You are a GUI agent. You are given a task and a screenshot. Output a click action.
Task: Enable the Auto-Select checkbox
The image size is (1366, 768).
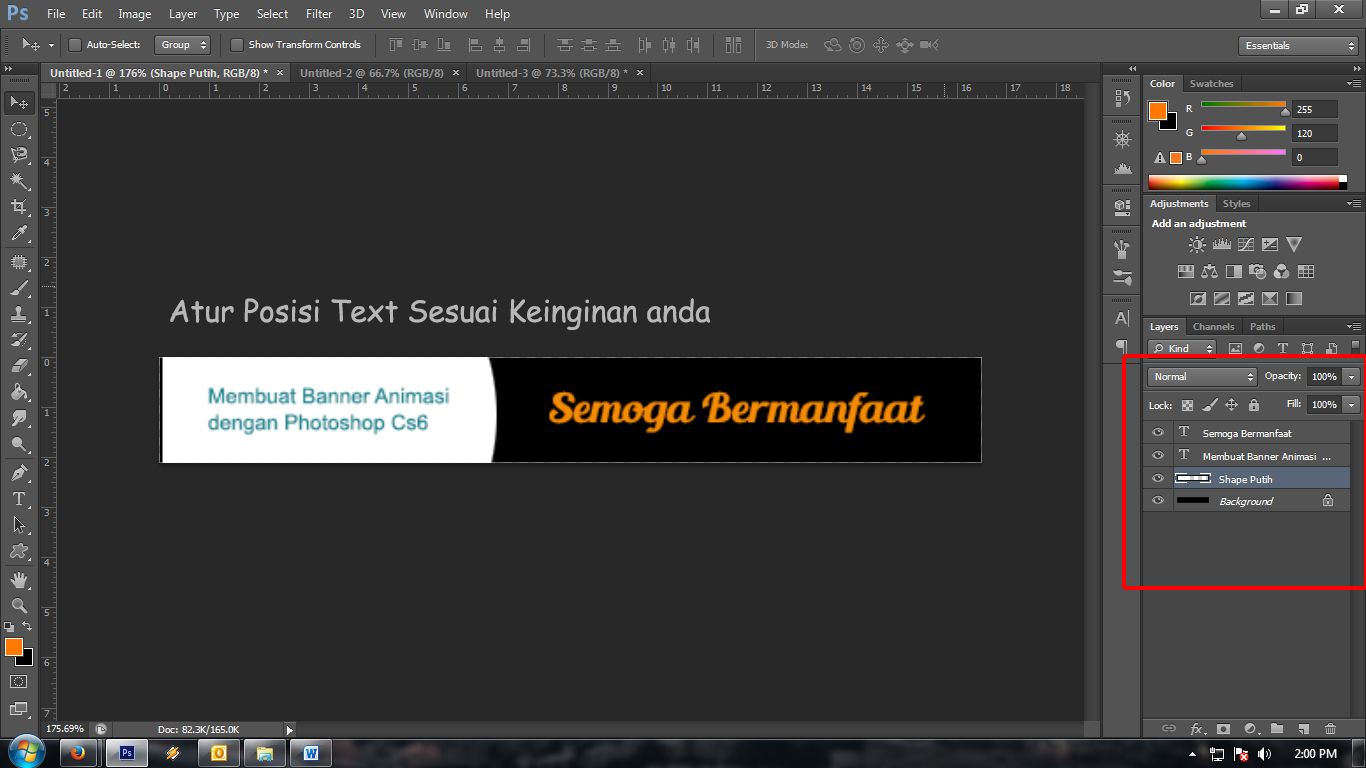tap(75, 45)
